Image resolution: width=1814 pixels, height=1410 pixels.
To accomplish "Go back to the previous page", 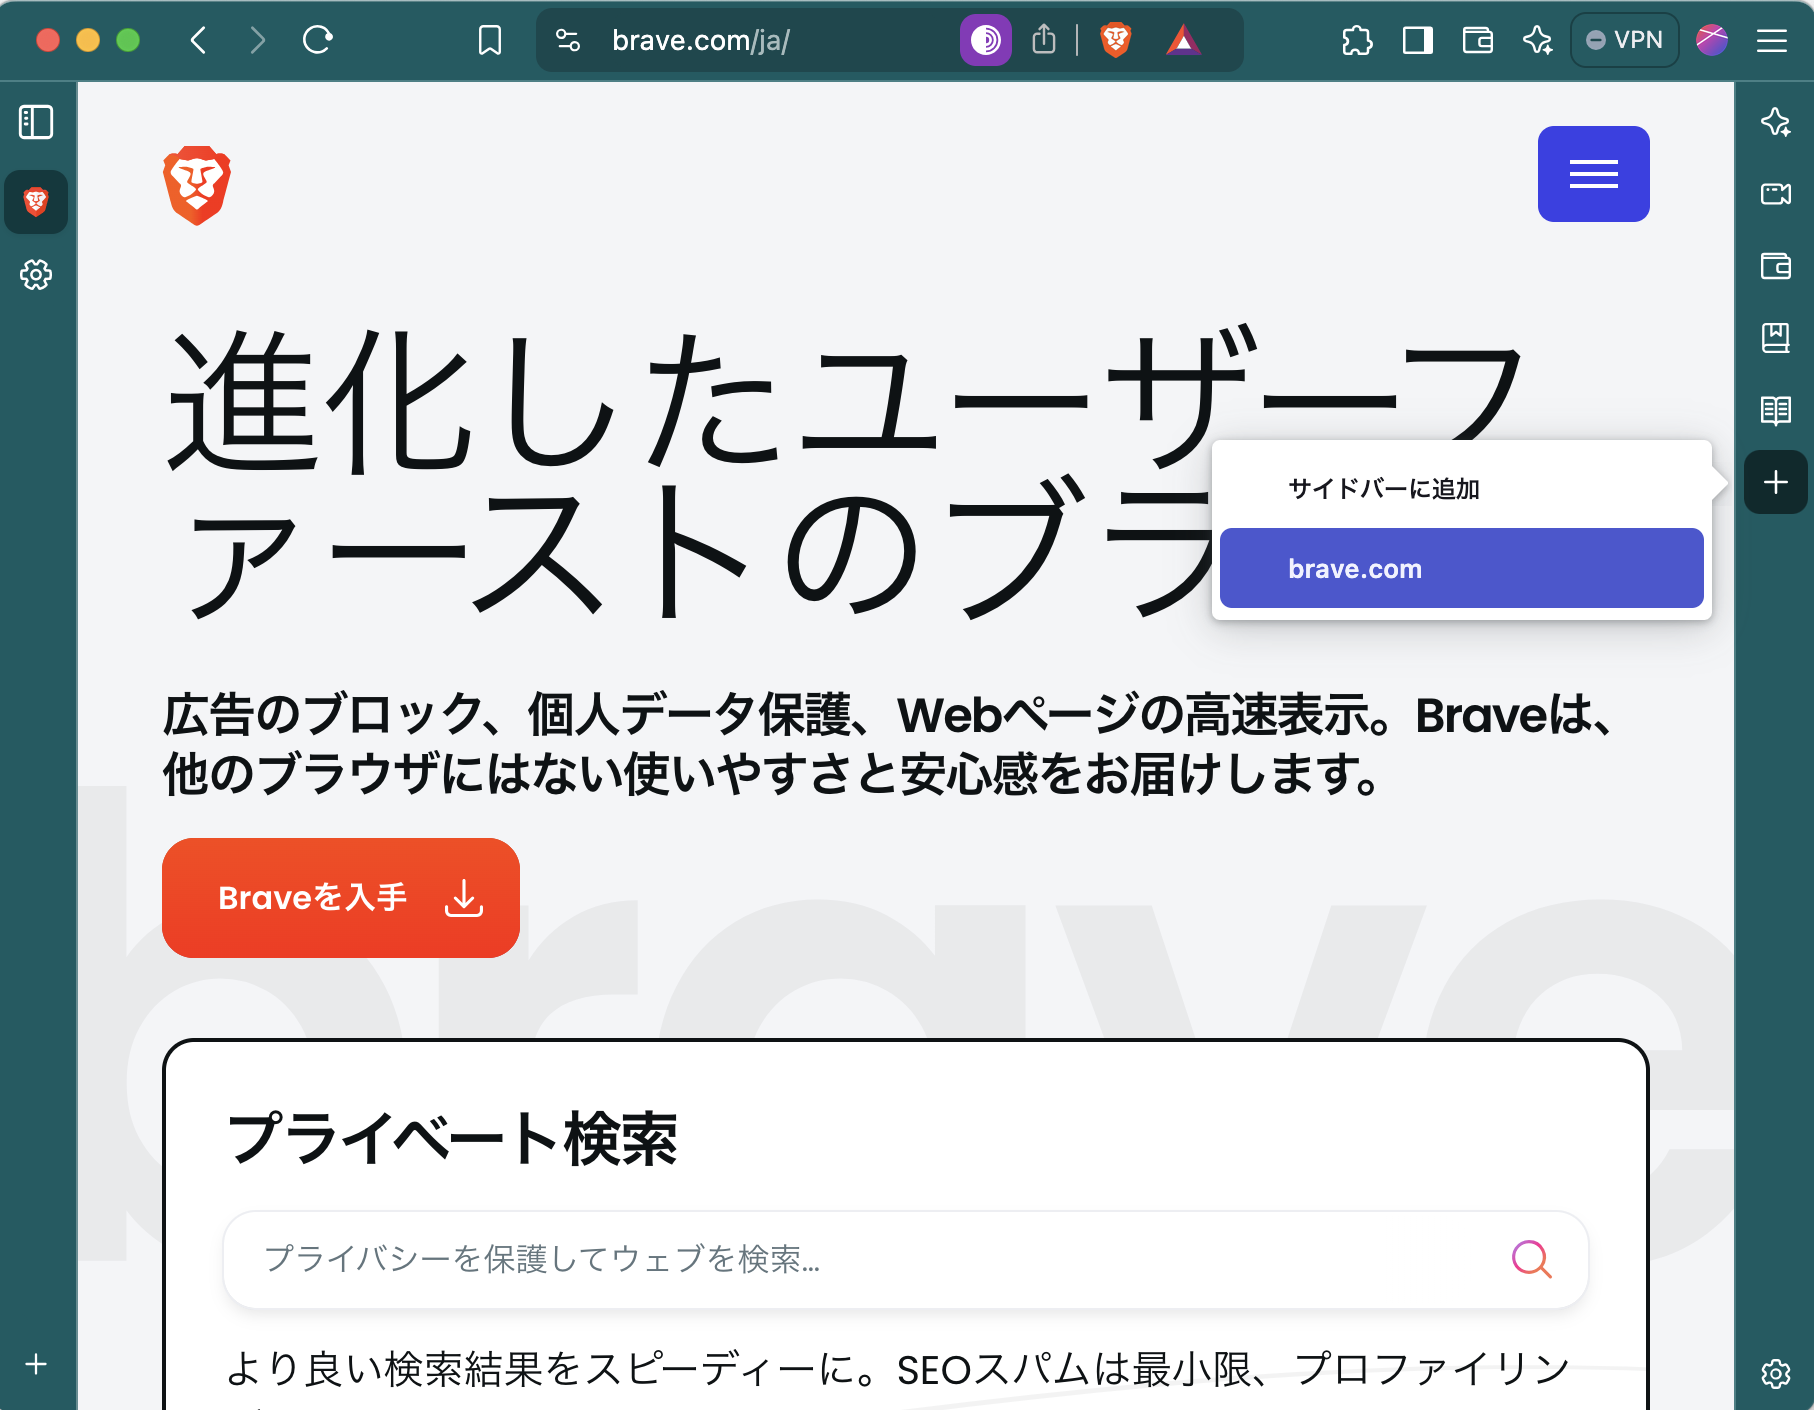I will coord(198,40).
